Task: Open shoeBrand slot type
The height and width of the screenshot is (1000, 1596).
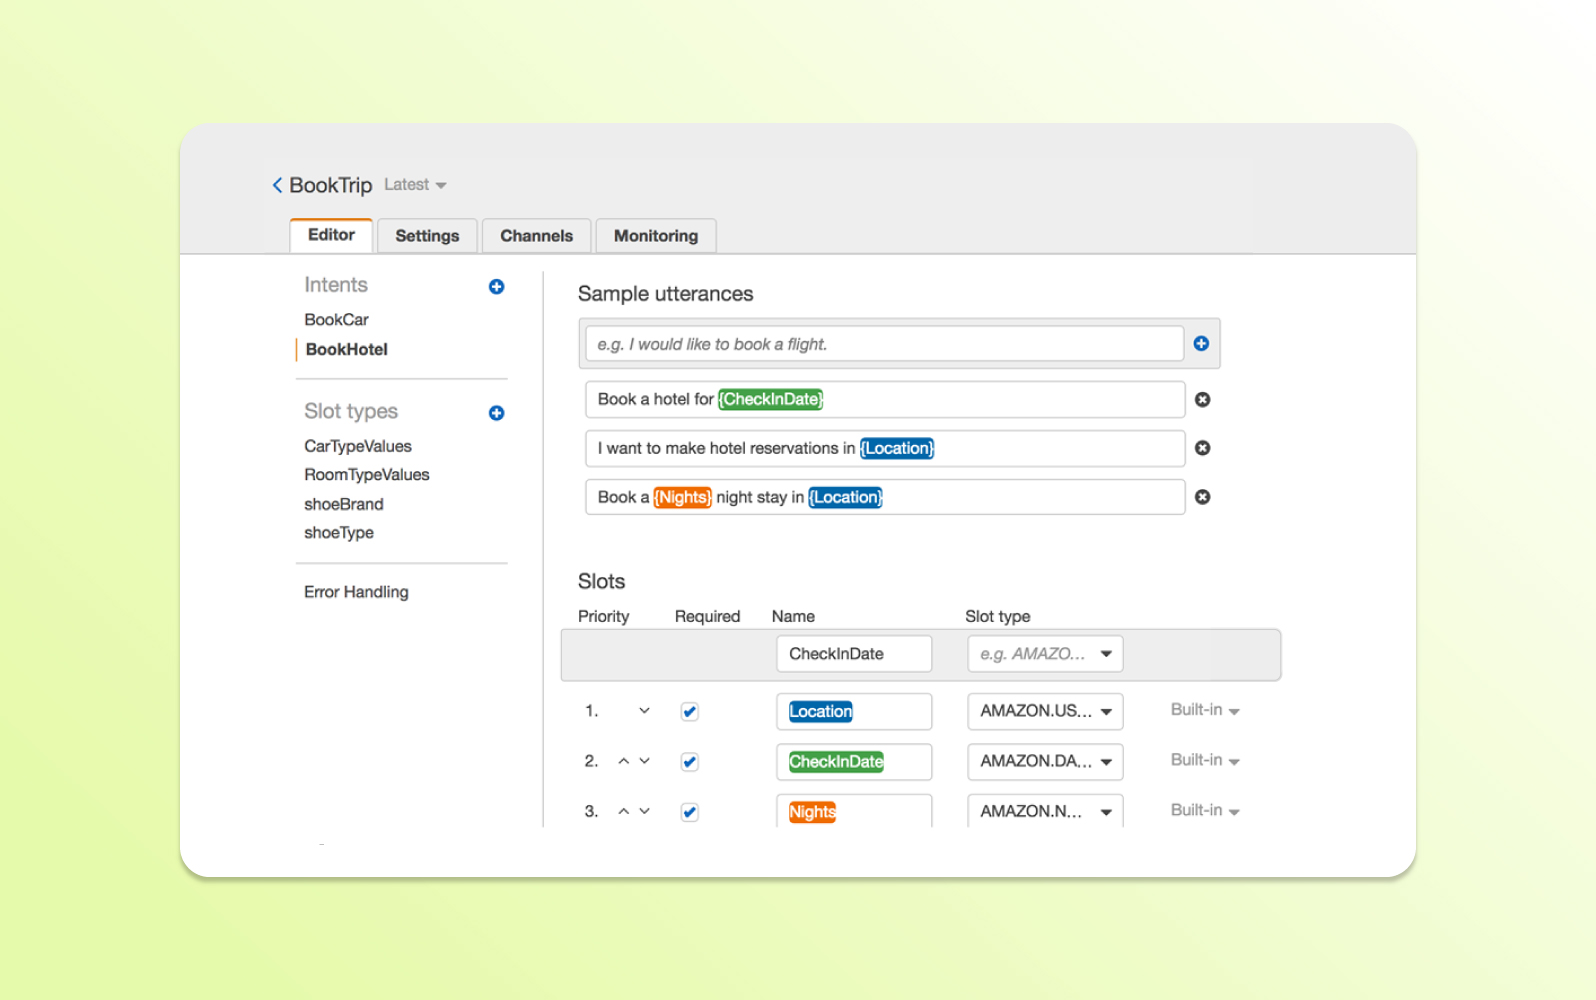Action: (x=344, y=504)
